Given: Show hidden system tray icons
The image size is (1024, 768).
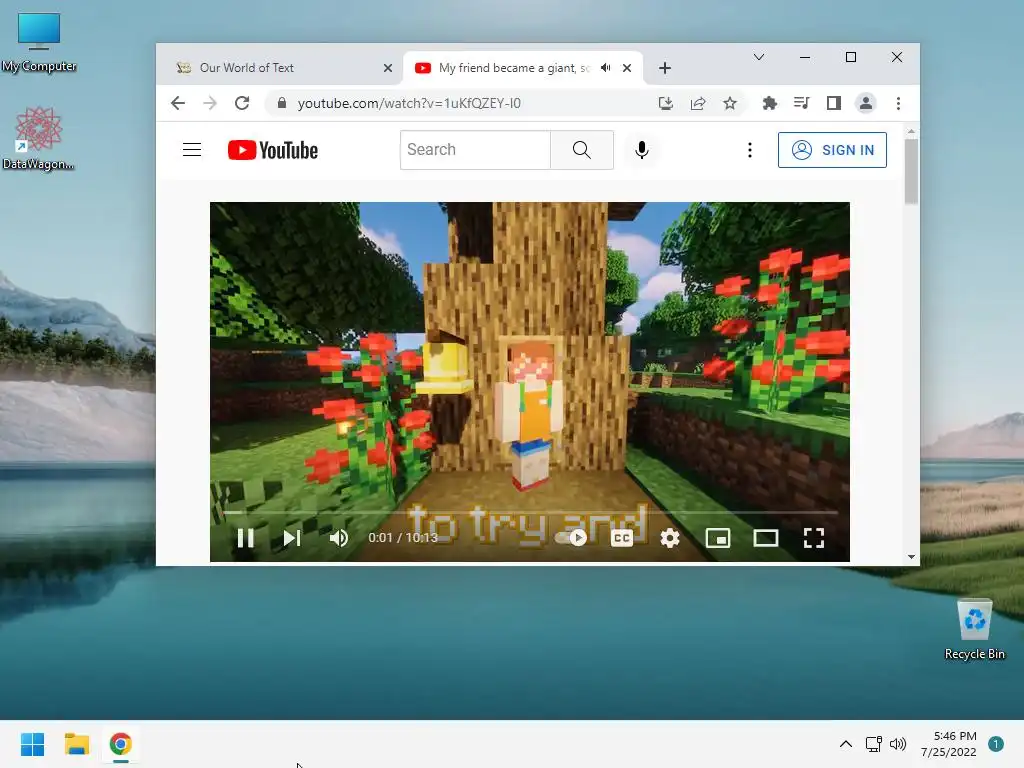Looking at the screenshot, I should pyautogui.click(x=846, y=744).
